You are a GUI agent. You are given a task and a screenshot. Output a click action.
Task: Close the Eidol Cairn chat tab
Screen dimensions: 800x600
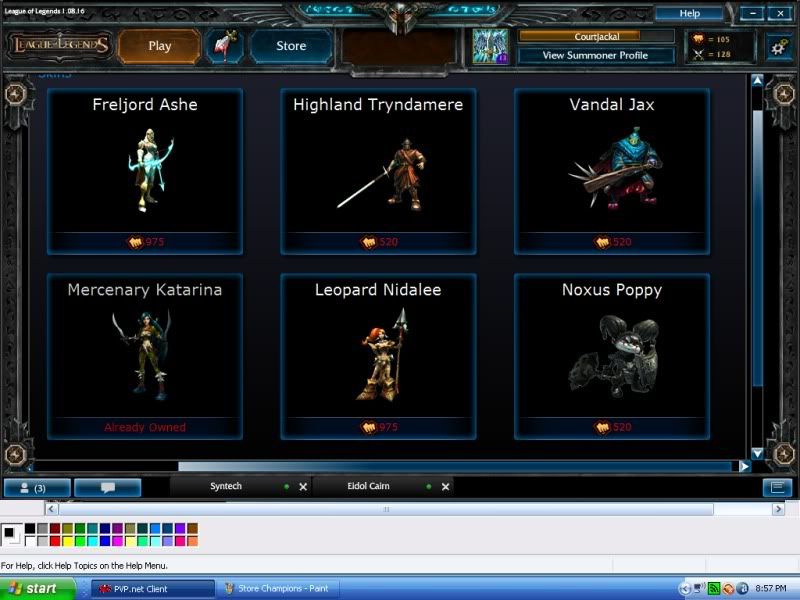tap(445, 487)
